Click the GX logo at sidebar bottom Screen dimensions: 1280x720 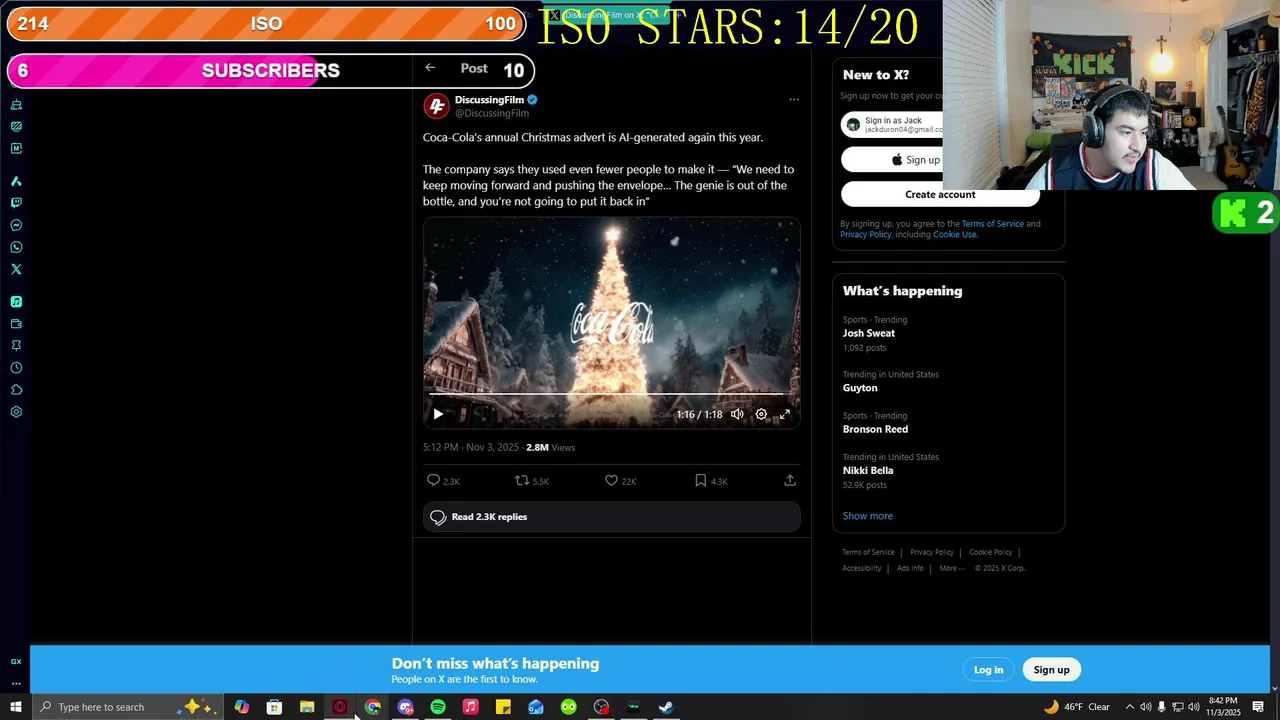(16, 661)
